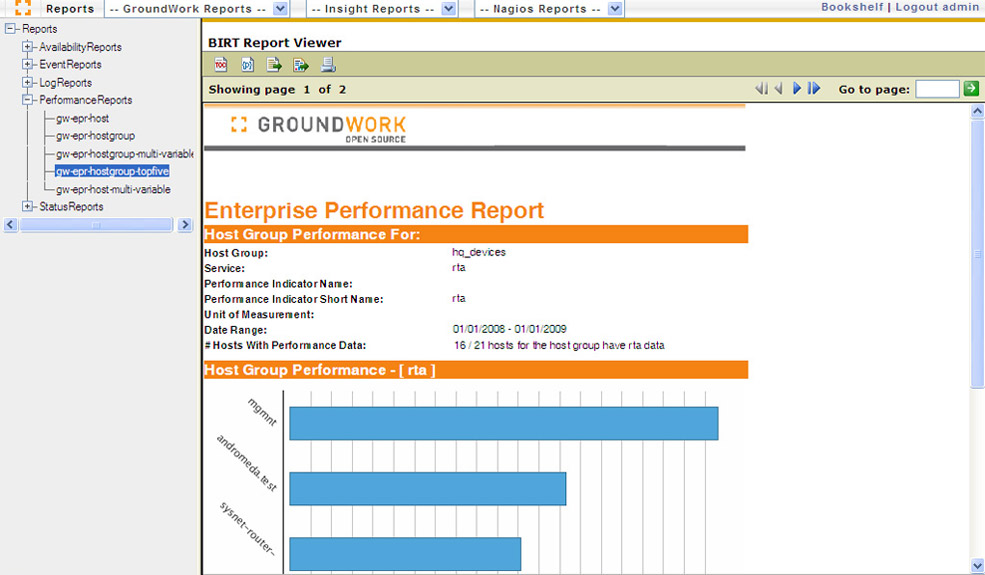Click the run report with parameters icon
Image resolution: width=985 pixels, height=575 pixels.
(x=248, y=65)
